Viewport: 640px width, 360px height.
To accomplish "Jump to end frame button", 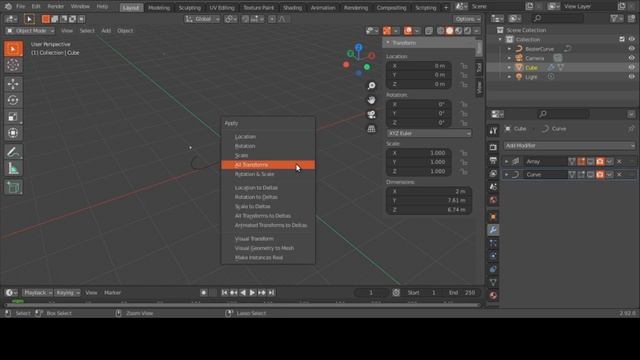I will tap(271, 293).
